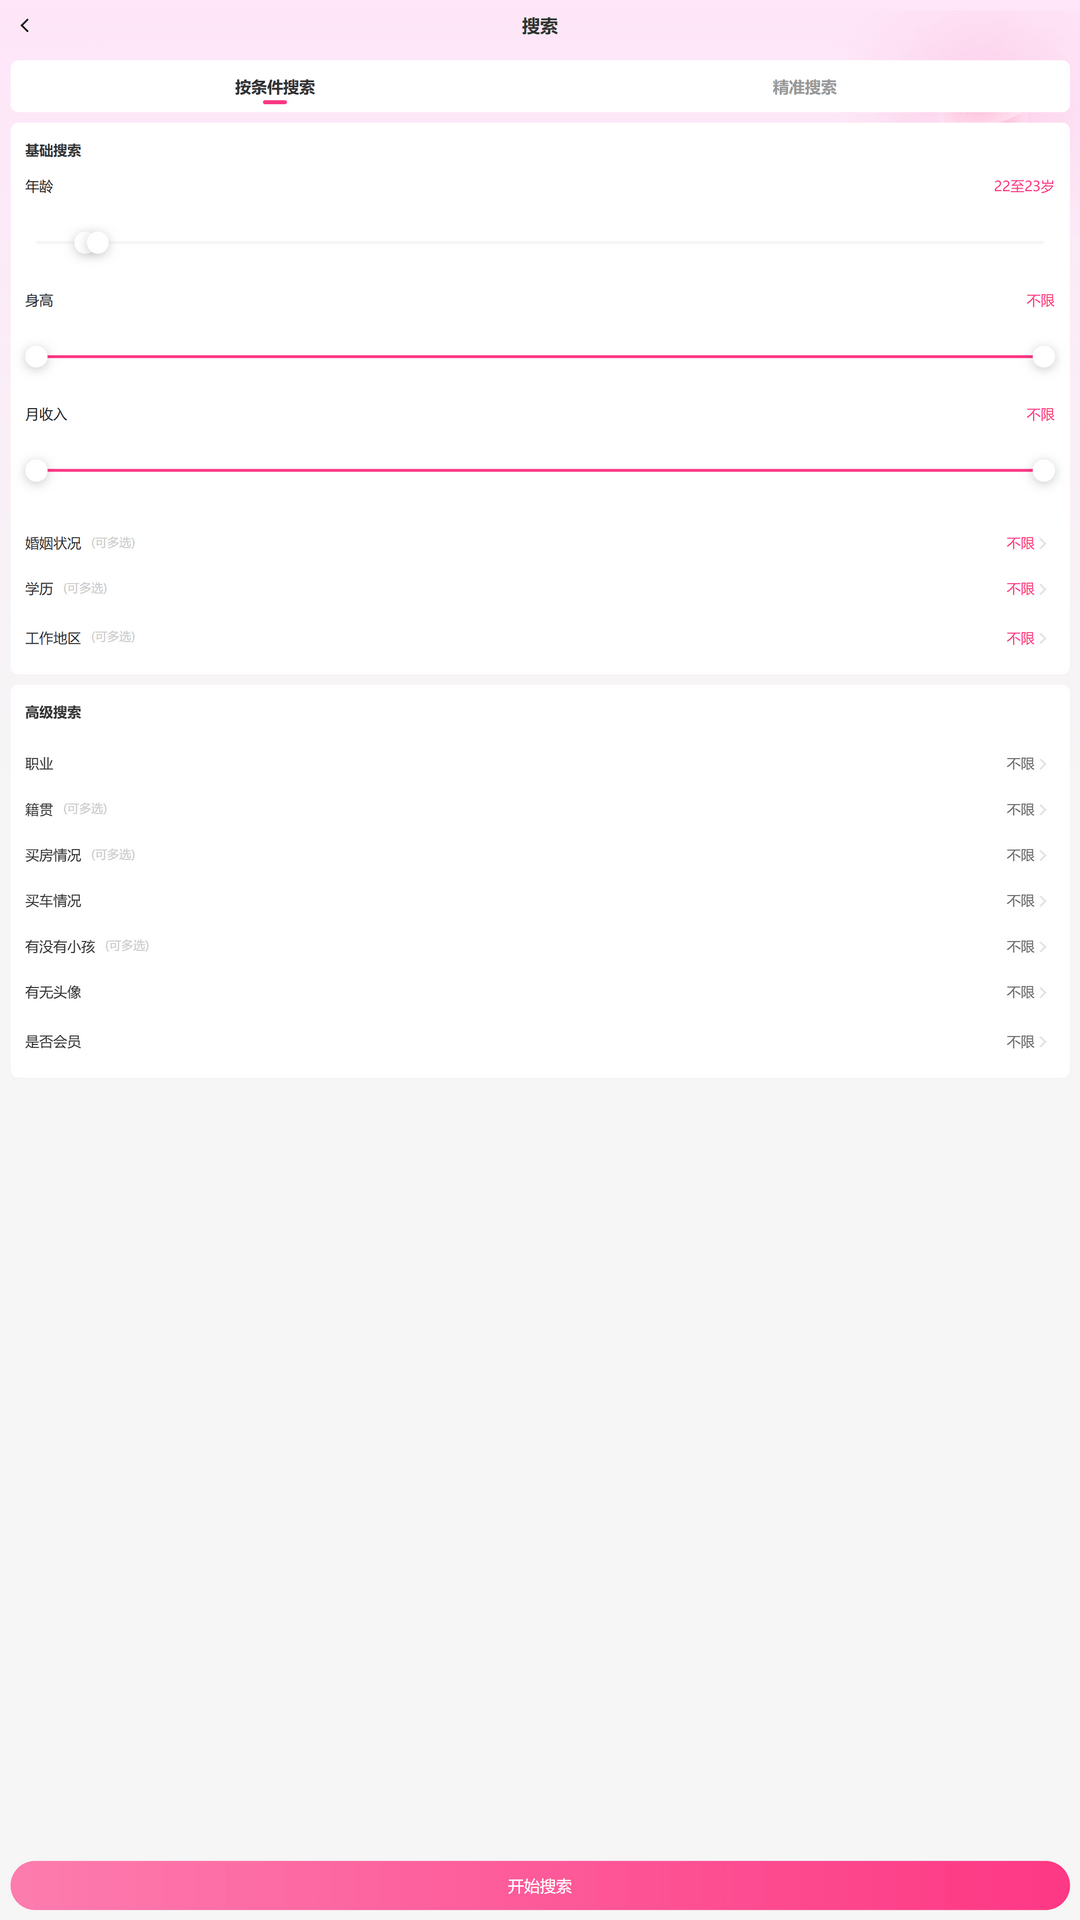1080x1920 pixels.
Task: Switch to 精准搜索 tab
Action: [804, 87]
